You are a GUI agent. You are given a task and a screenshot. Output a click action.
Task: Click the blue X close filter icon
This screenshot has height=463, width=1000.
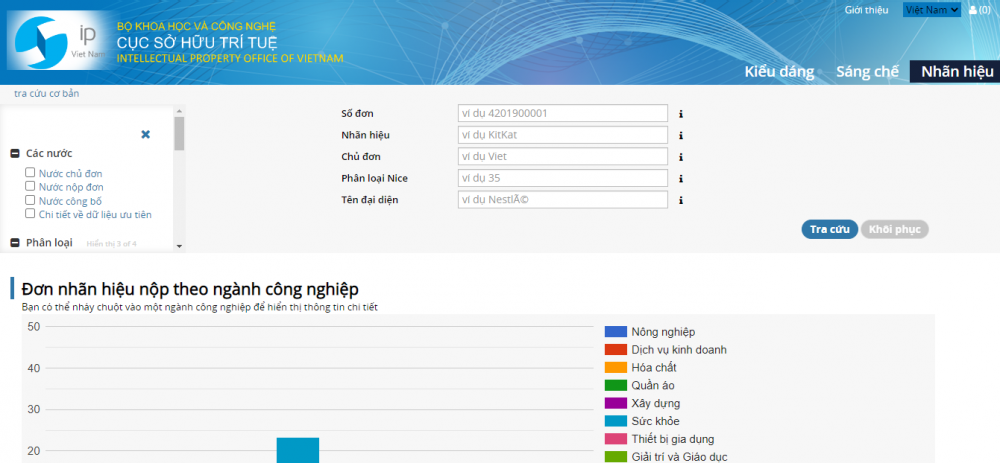[x=145, y=134]
